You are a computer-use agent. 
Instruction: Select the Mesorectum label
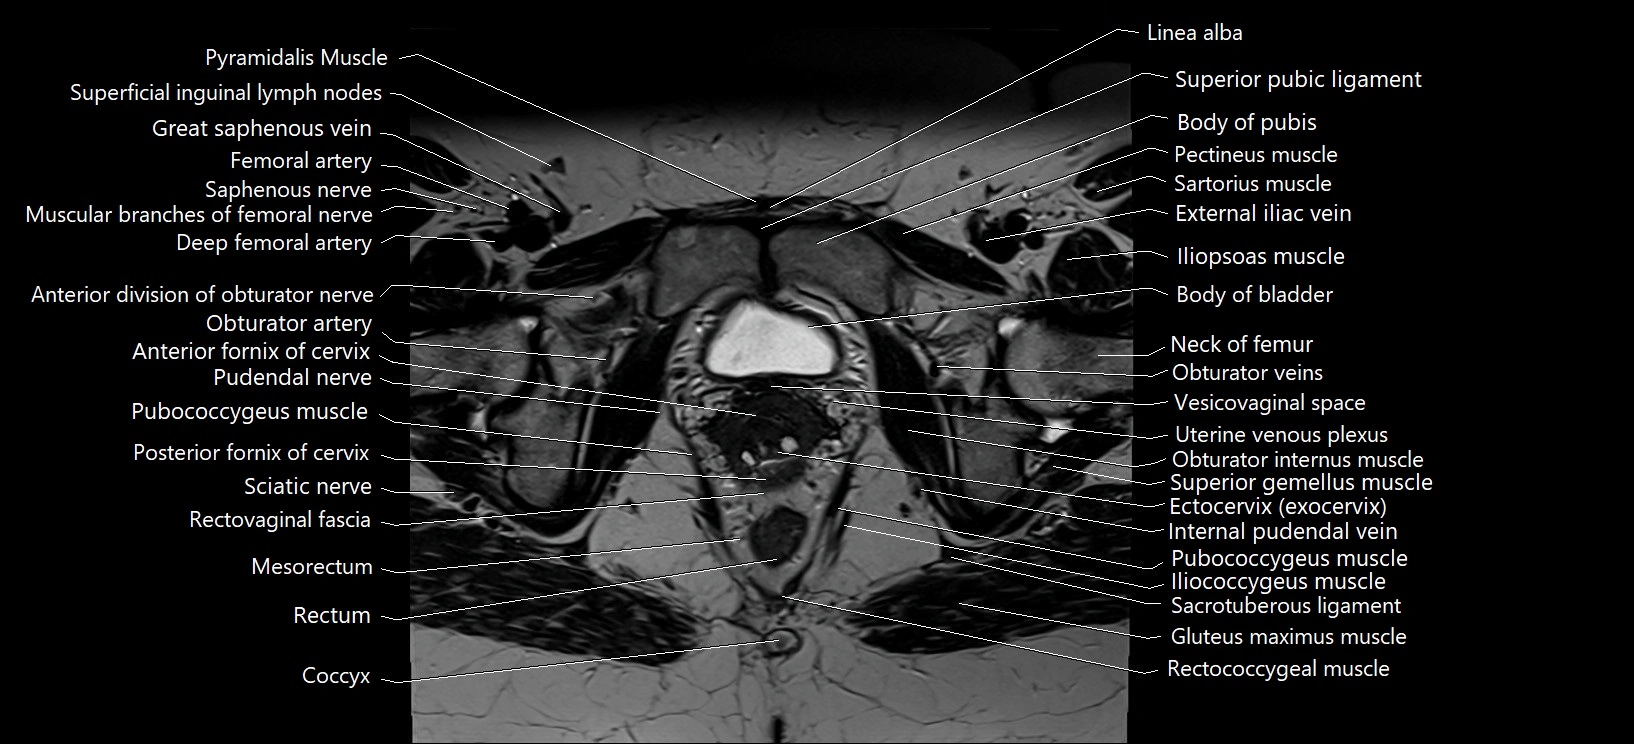(x=312, y=567)
